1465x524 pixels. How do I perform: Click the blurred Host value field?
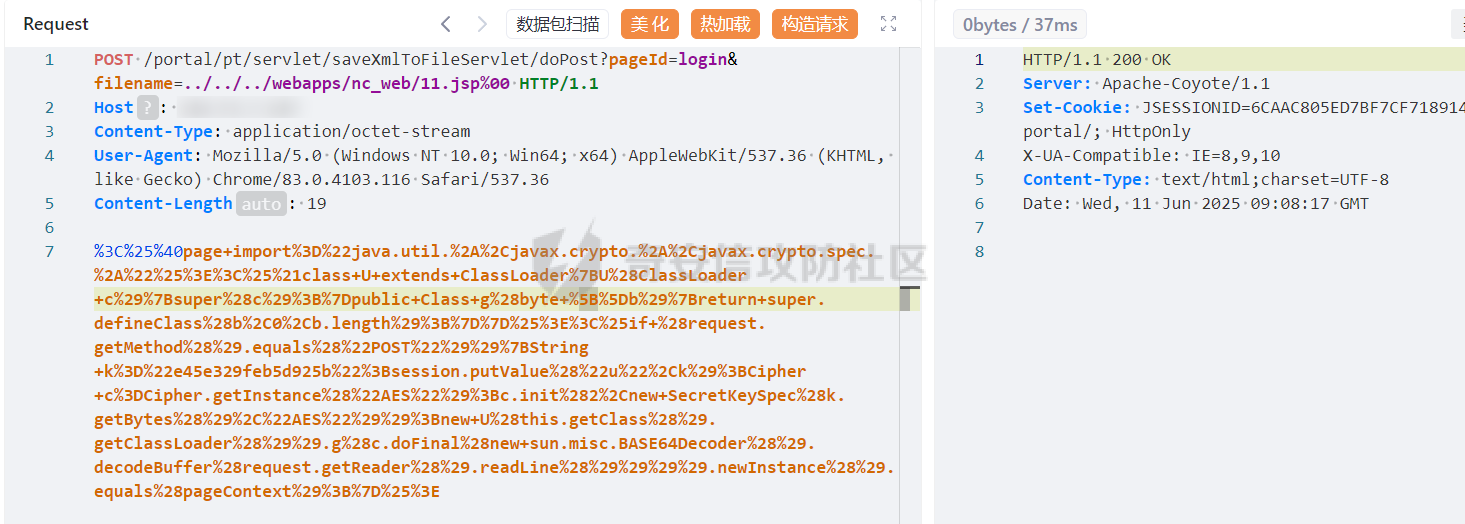coord(240,107)
